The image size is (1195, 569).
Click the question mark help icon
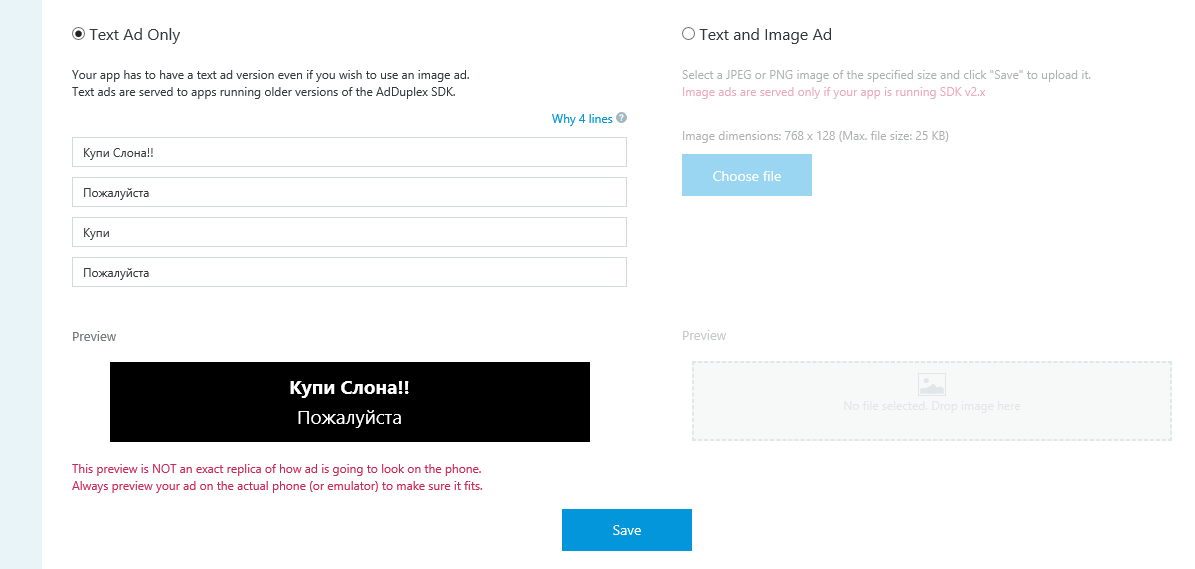coord(622,118)
